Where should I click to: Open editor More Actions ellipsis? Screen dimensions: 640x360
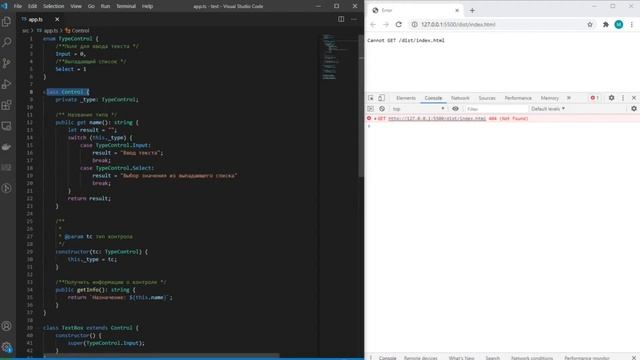click(354, 19)
